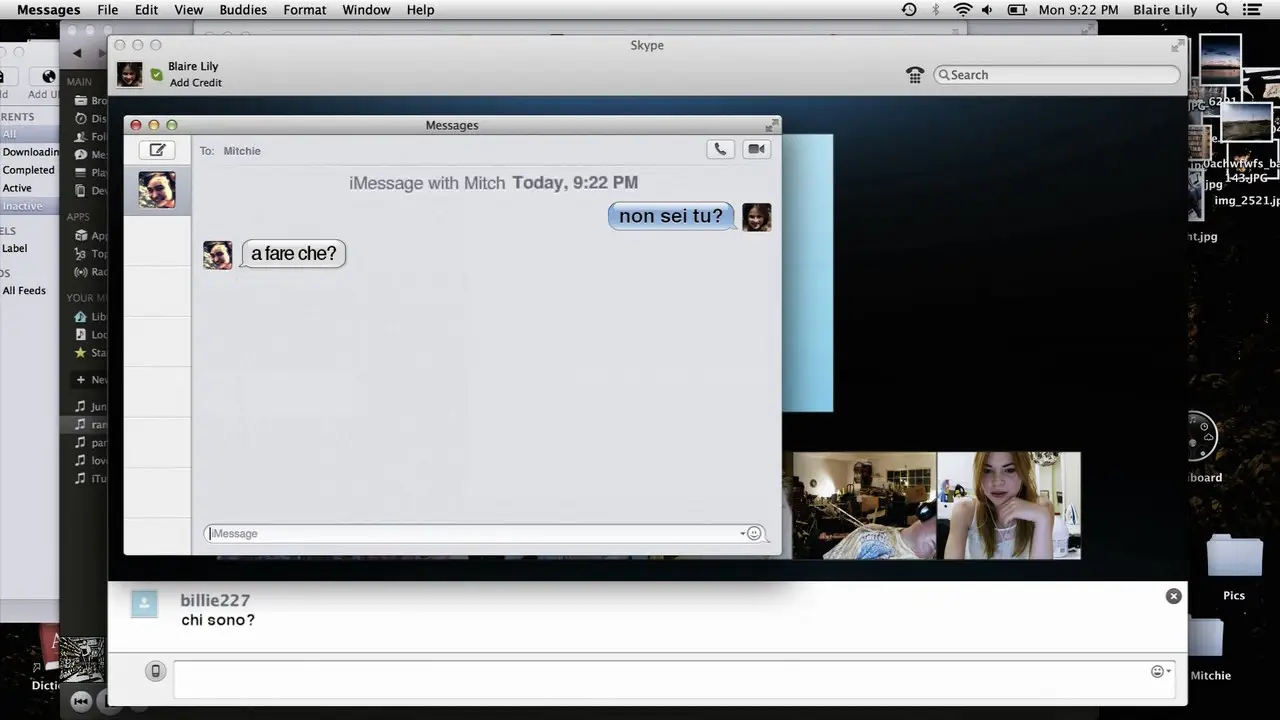Click the 'non sei tu?' sent message bubble
This screenshot has height=720, width=1280.
671,216
